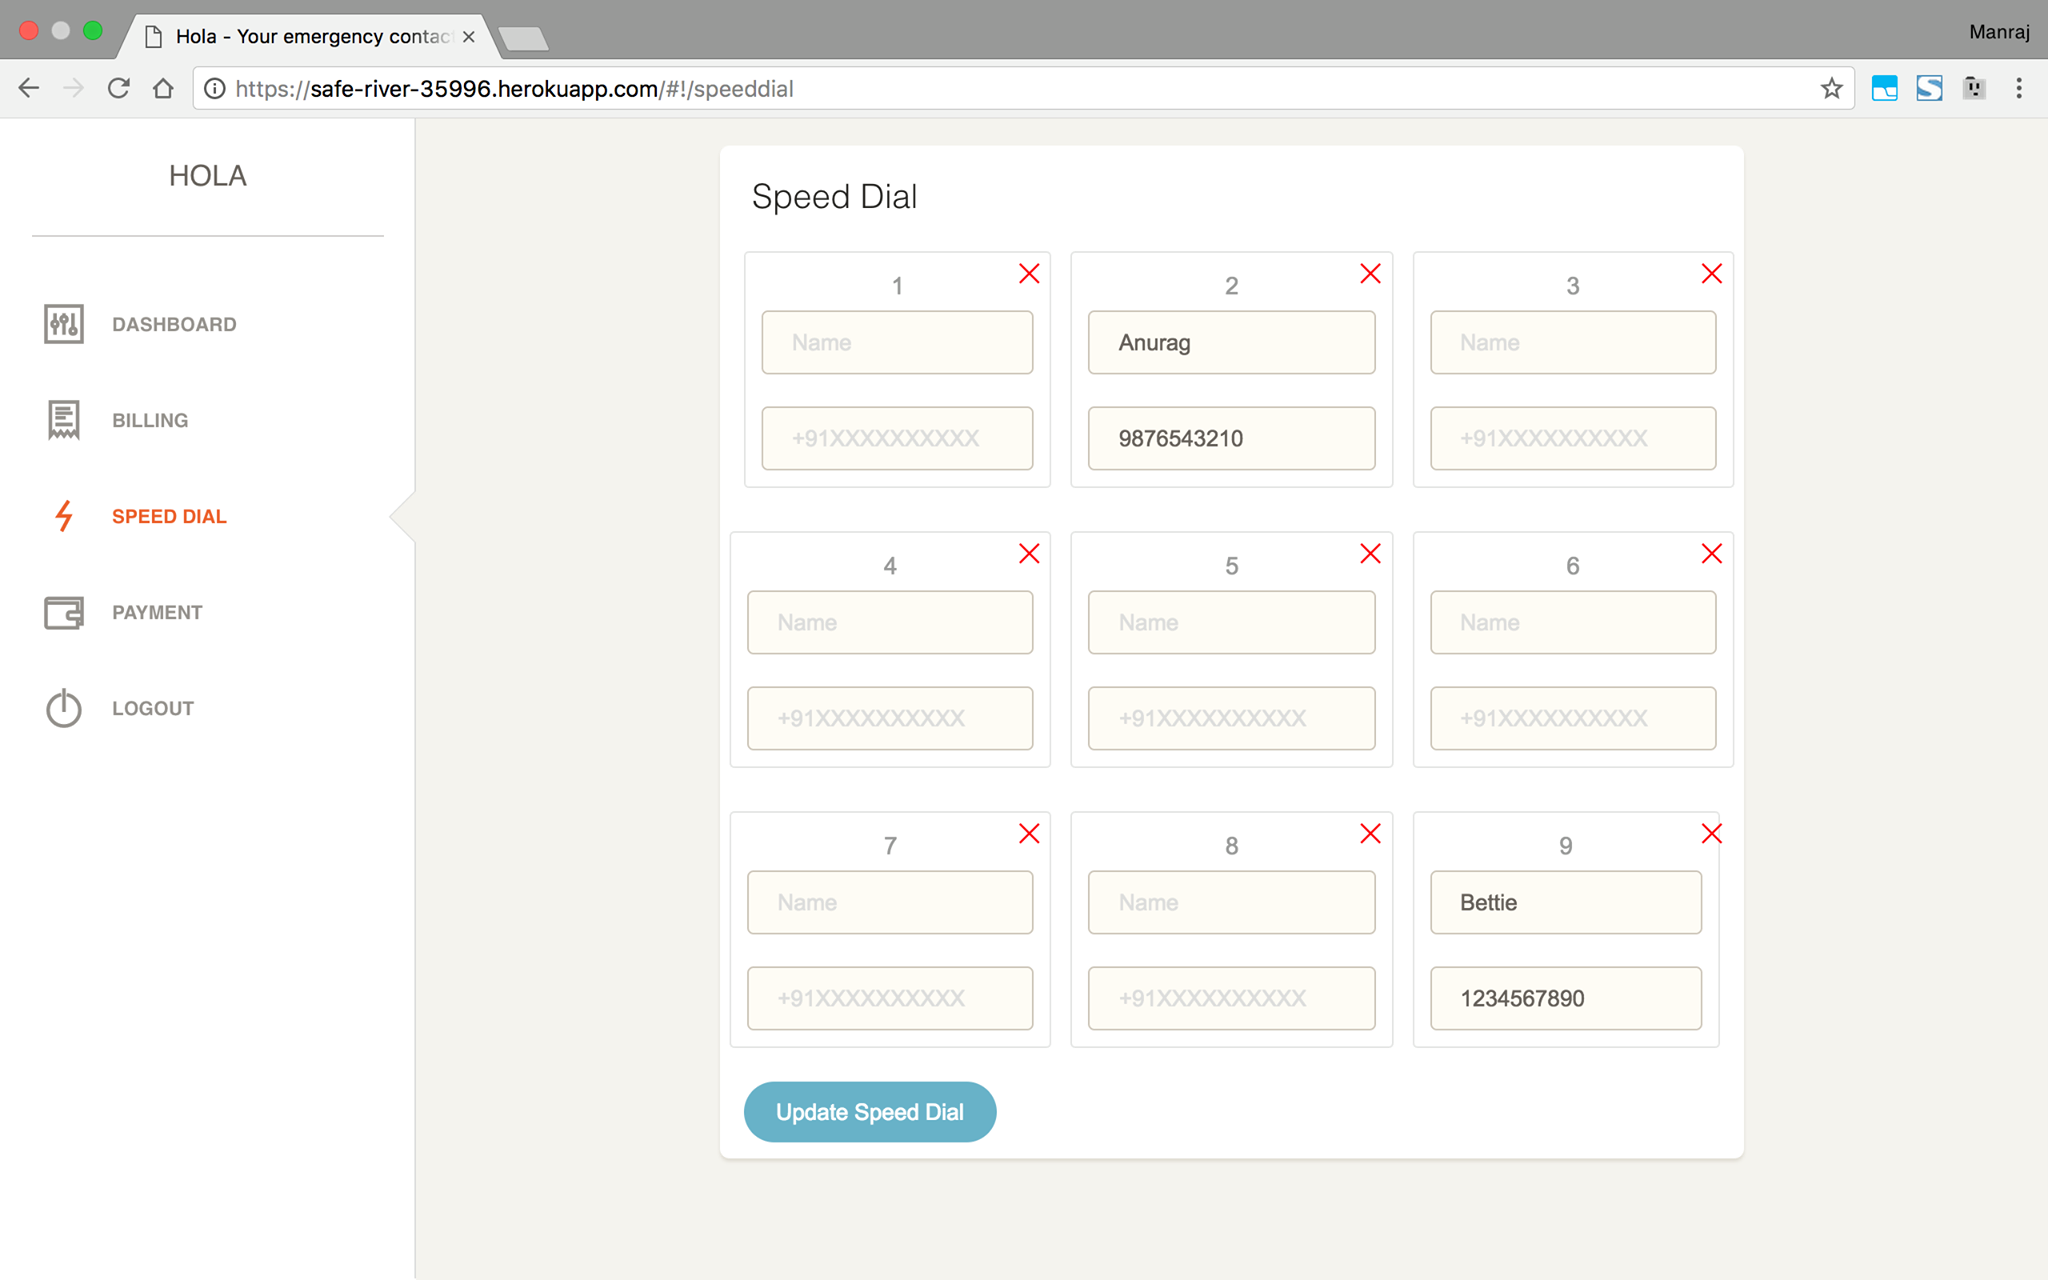Image resolution: width=2048 pixels, height=1280 pixels.
Task: Bookmark page with star icon
Action: 1831,89
